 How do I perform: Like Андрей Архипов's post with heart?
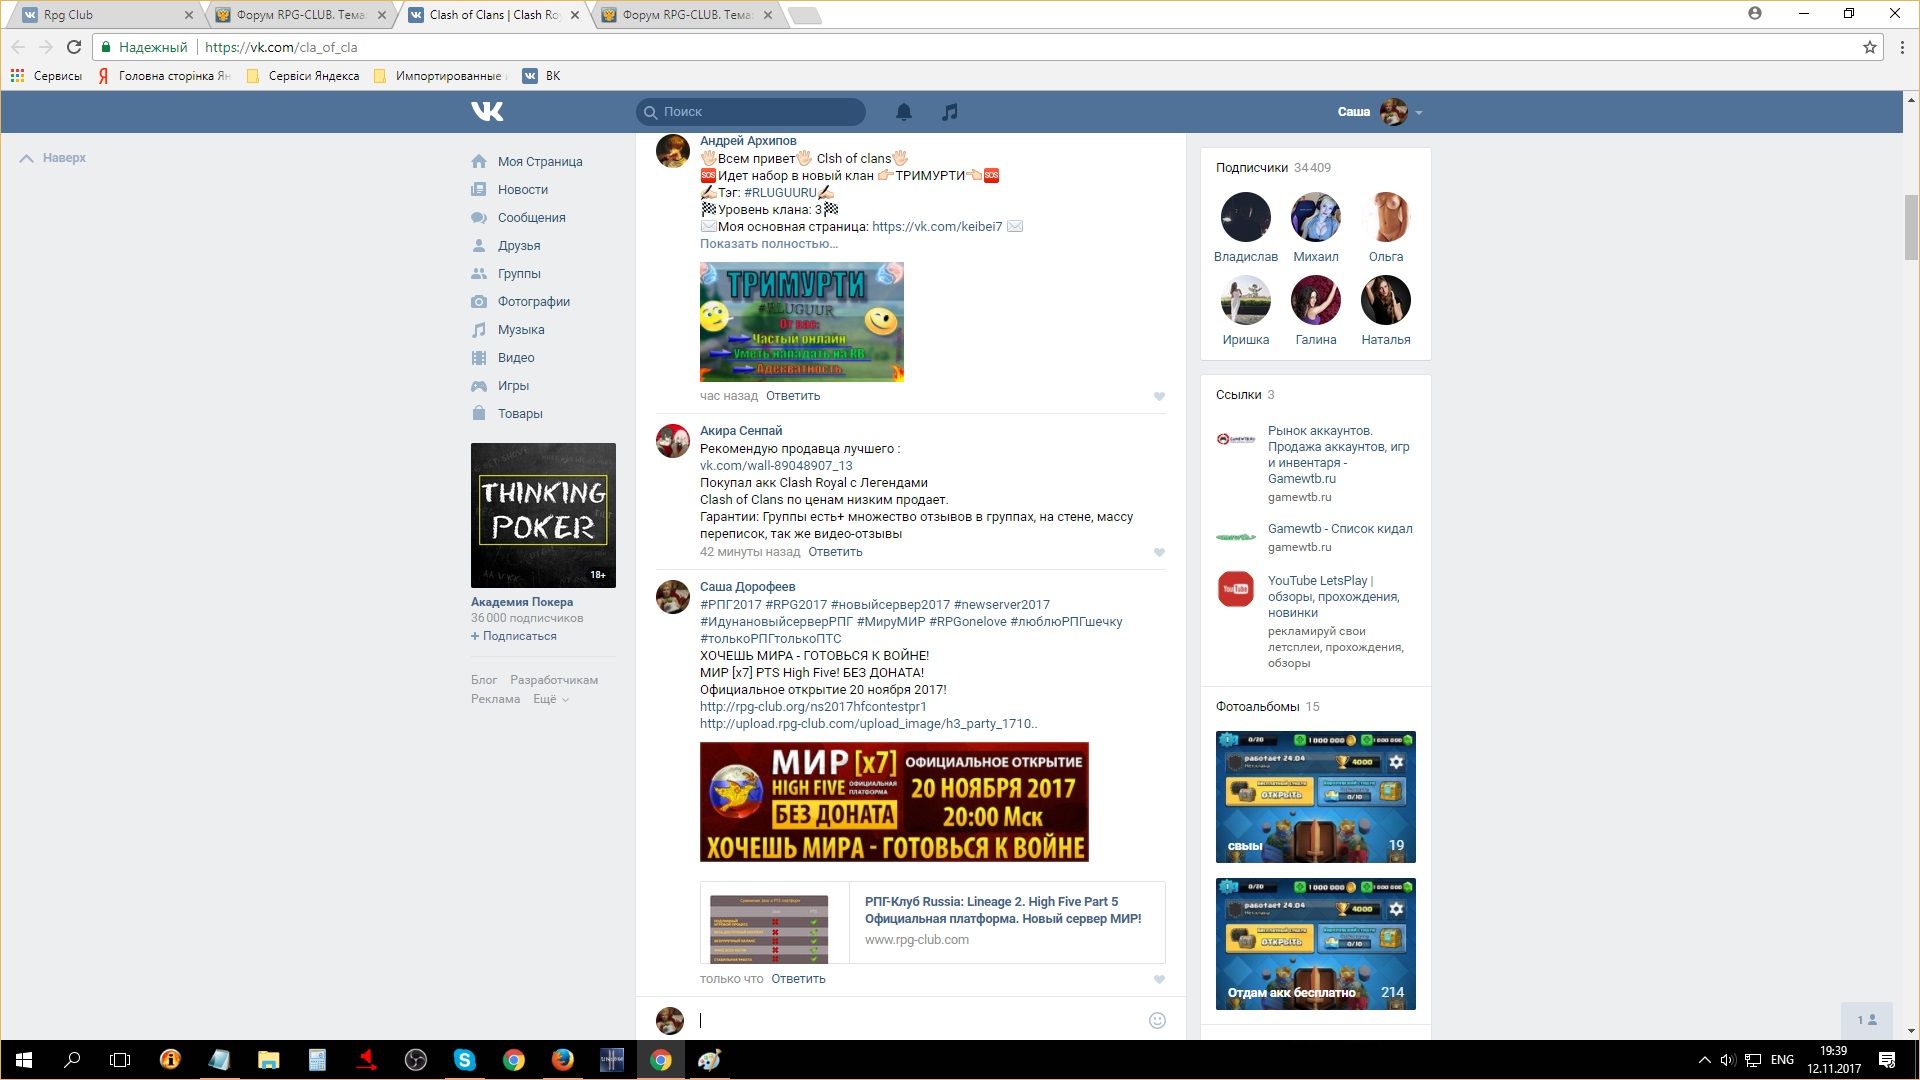(x=1159, y=397)
